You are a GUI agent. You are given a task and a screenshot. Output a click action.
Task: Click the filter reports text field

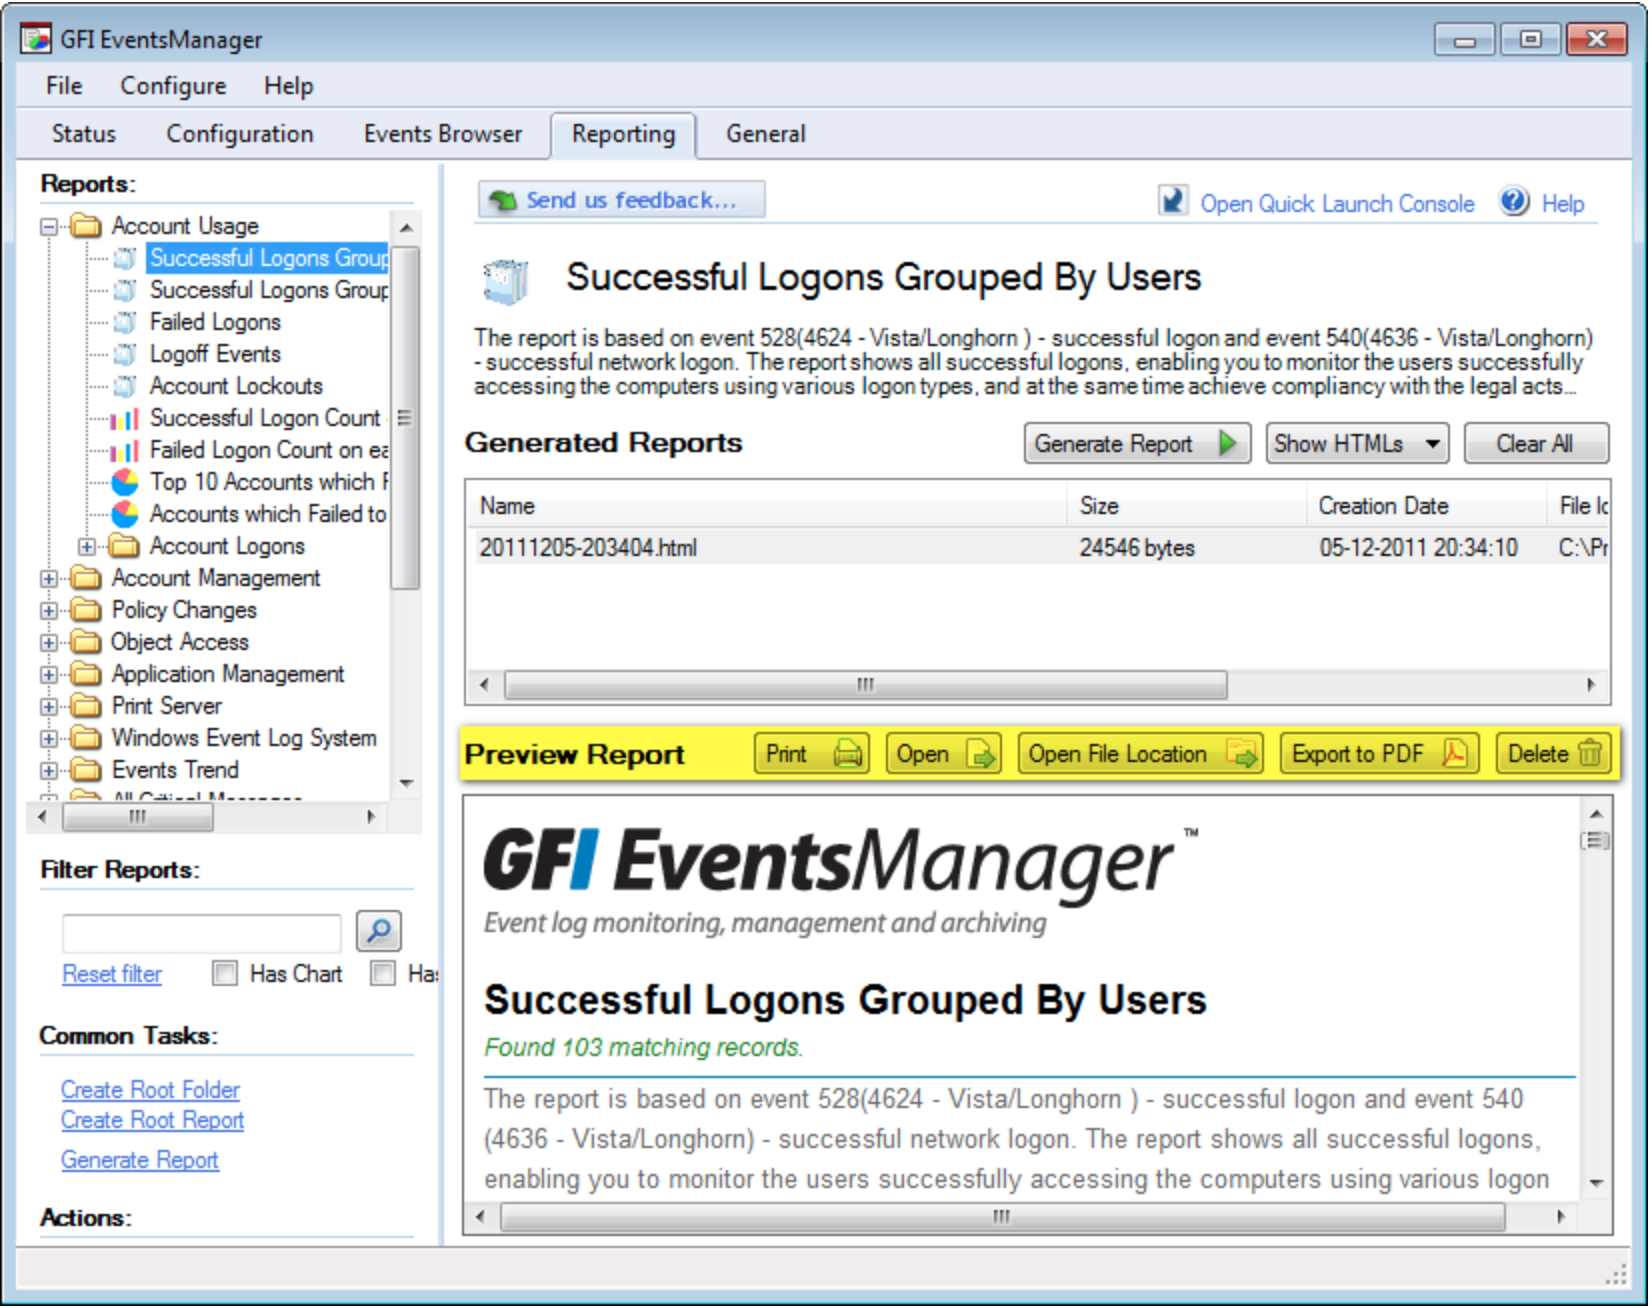click(201, 934)
